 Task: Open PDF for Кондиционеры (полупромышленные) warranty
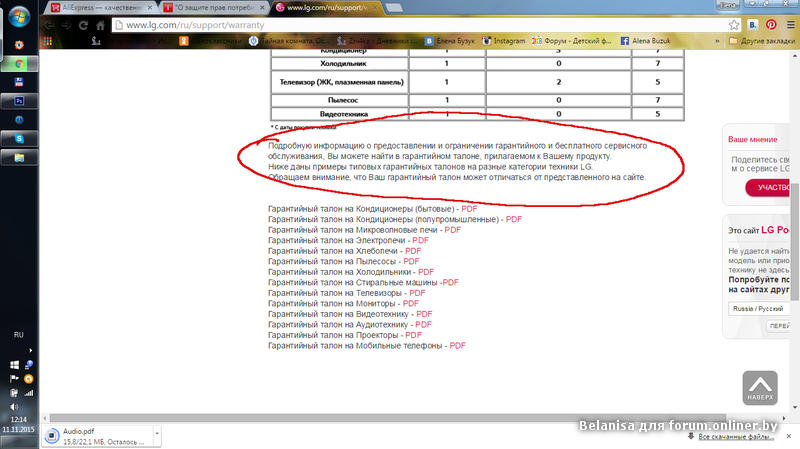514,219
